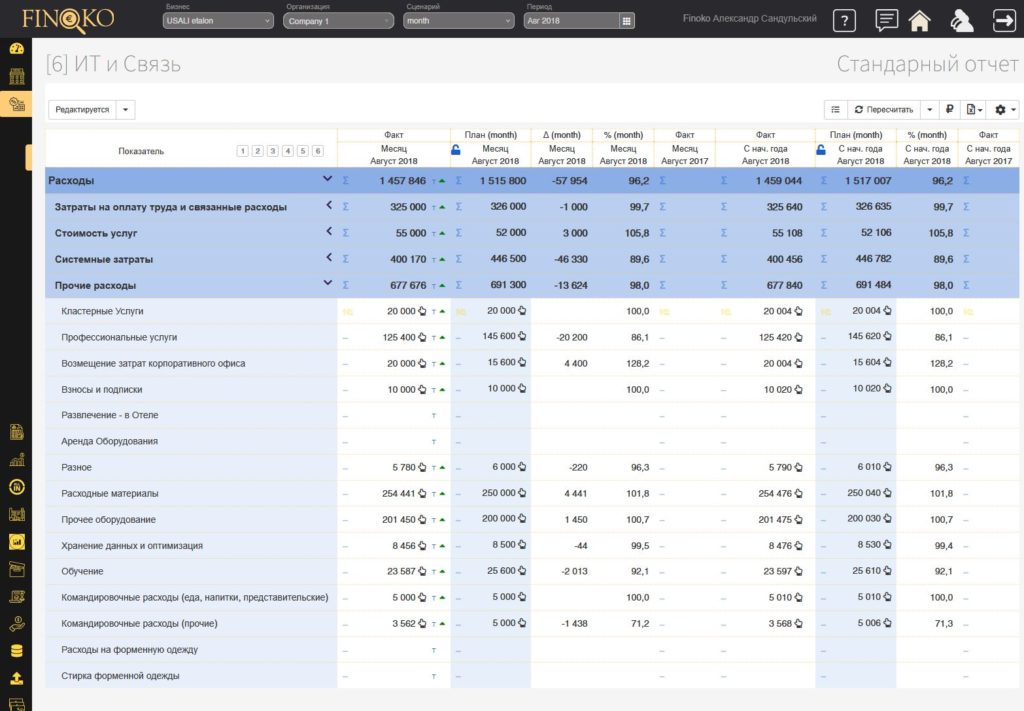Open the calendar picker beside the period field

627,21
